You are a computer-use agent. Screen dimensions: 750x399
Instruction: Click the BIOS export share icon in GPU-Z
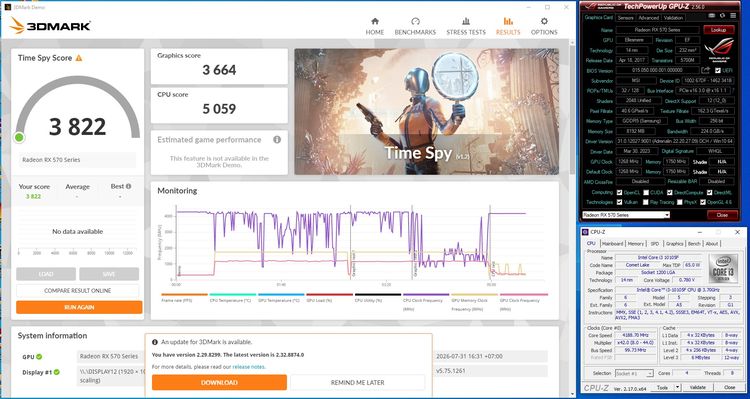[x=706, y=70]
